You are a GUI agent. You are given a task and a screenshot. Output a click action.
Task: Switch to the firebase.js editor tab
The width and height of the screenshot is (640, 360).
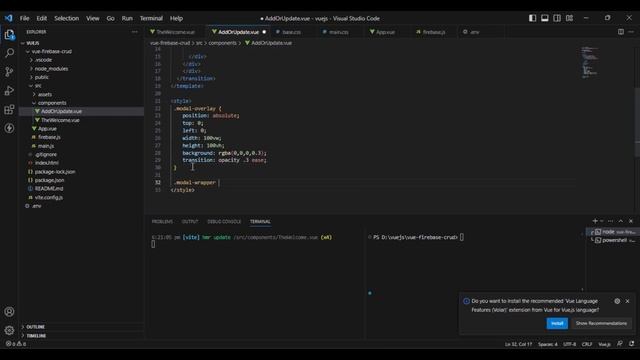tap(433, 32)
